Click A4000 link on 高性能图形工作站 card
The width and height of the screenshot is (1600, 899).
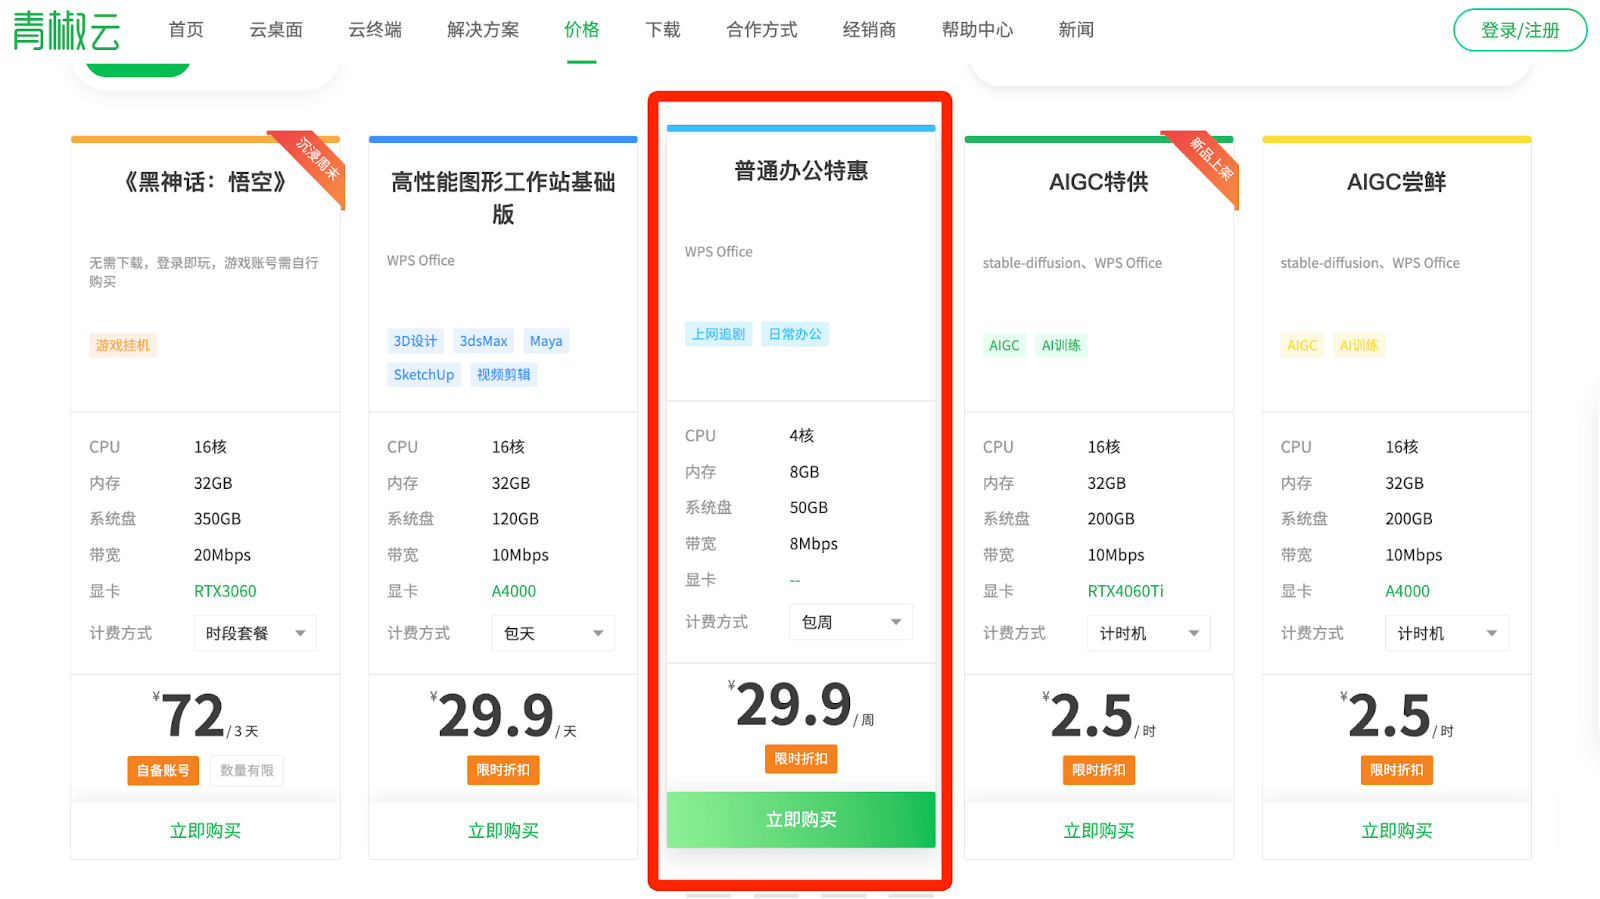tap(514, 591)
